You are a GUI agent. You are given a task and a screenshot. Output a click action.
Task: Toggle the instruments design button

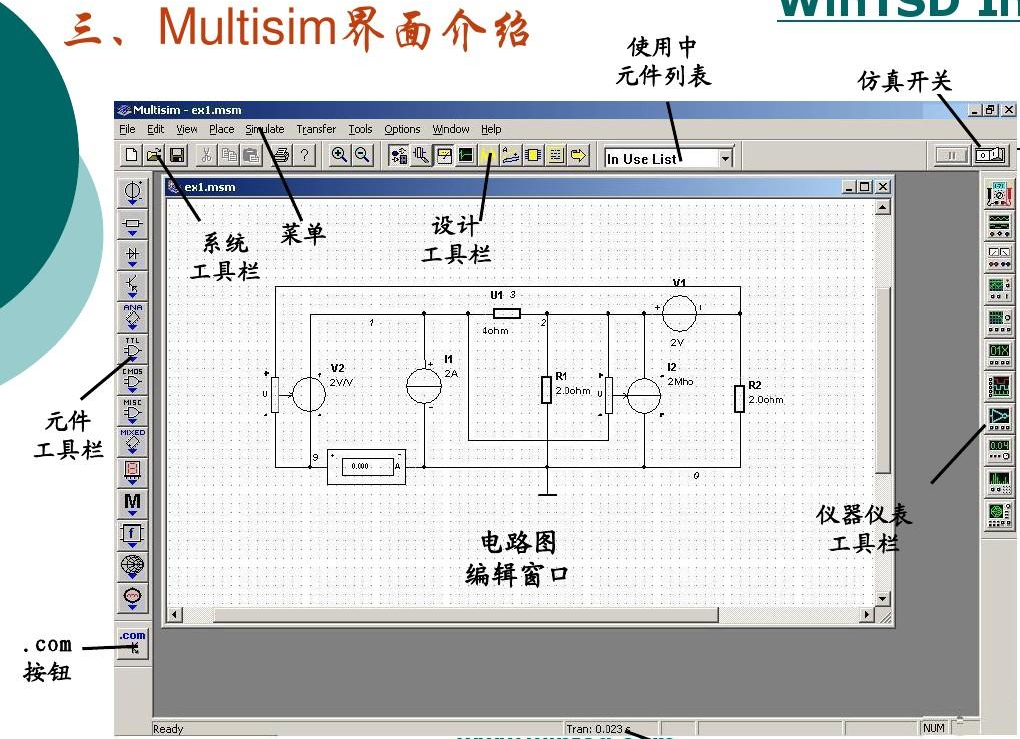click(x=444, y=155)
